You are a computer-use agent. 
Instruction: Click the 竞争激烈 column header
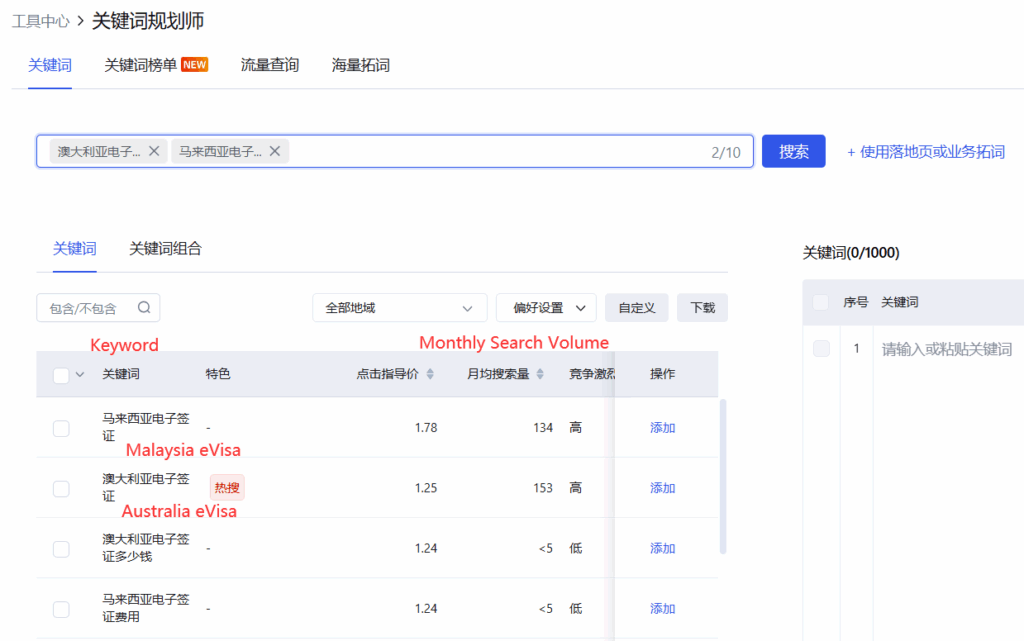592,374
